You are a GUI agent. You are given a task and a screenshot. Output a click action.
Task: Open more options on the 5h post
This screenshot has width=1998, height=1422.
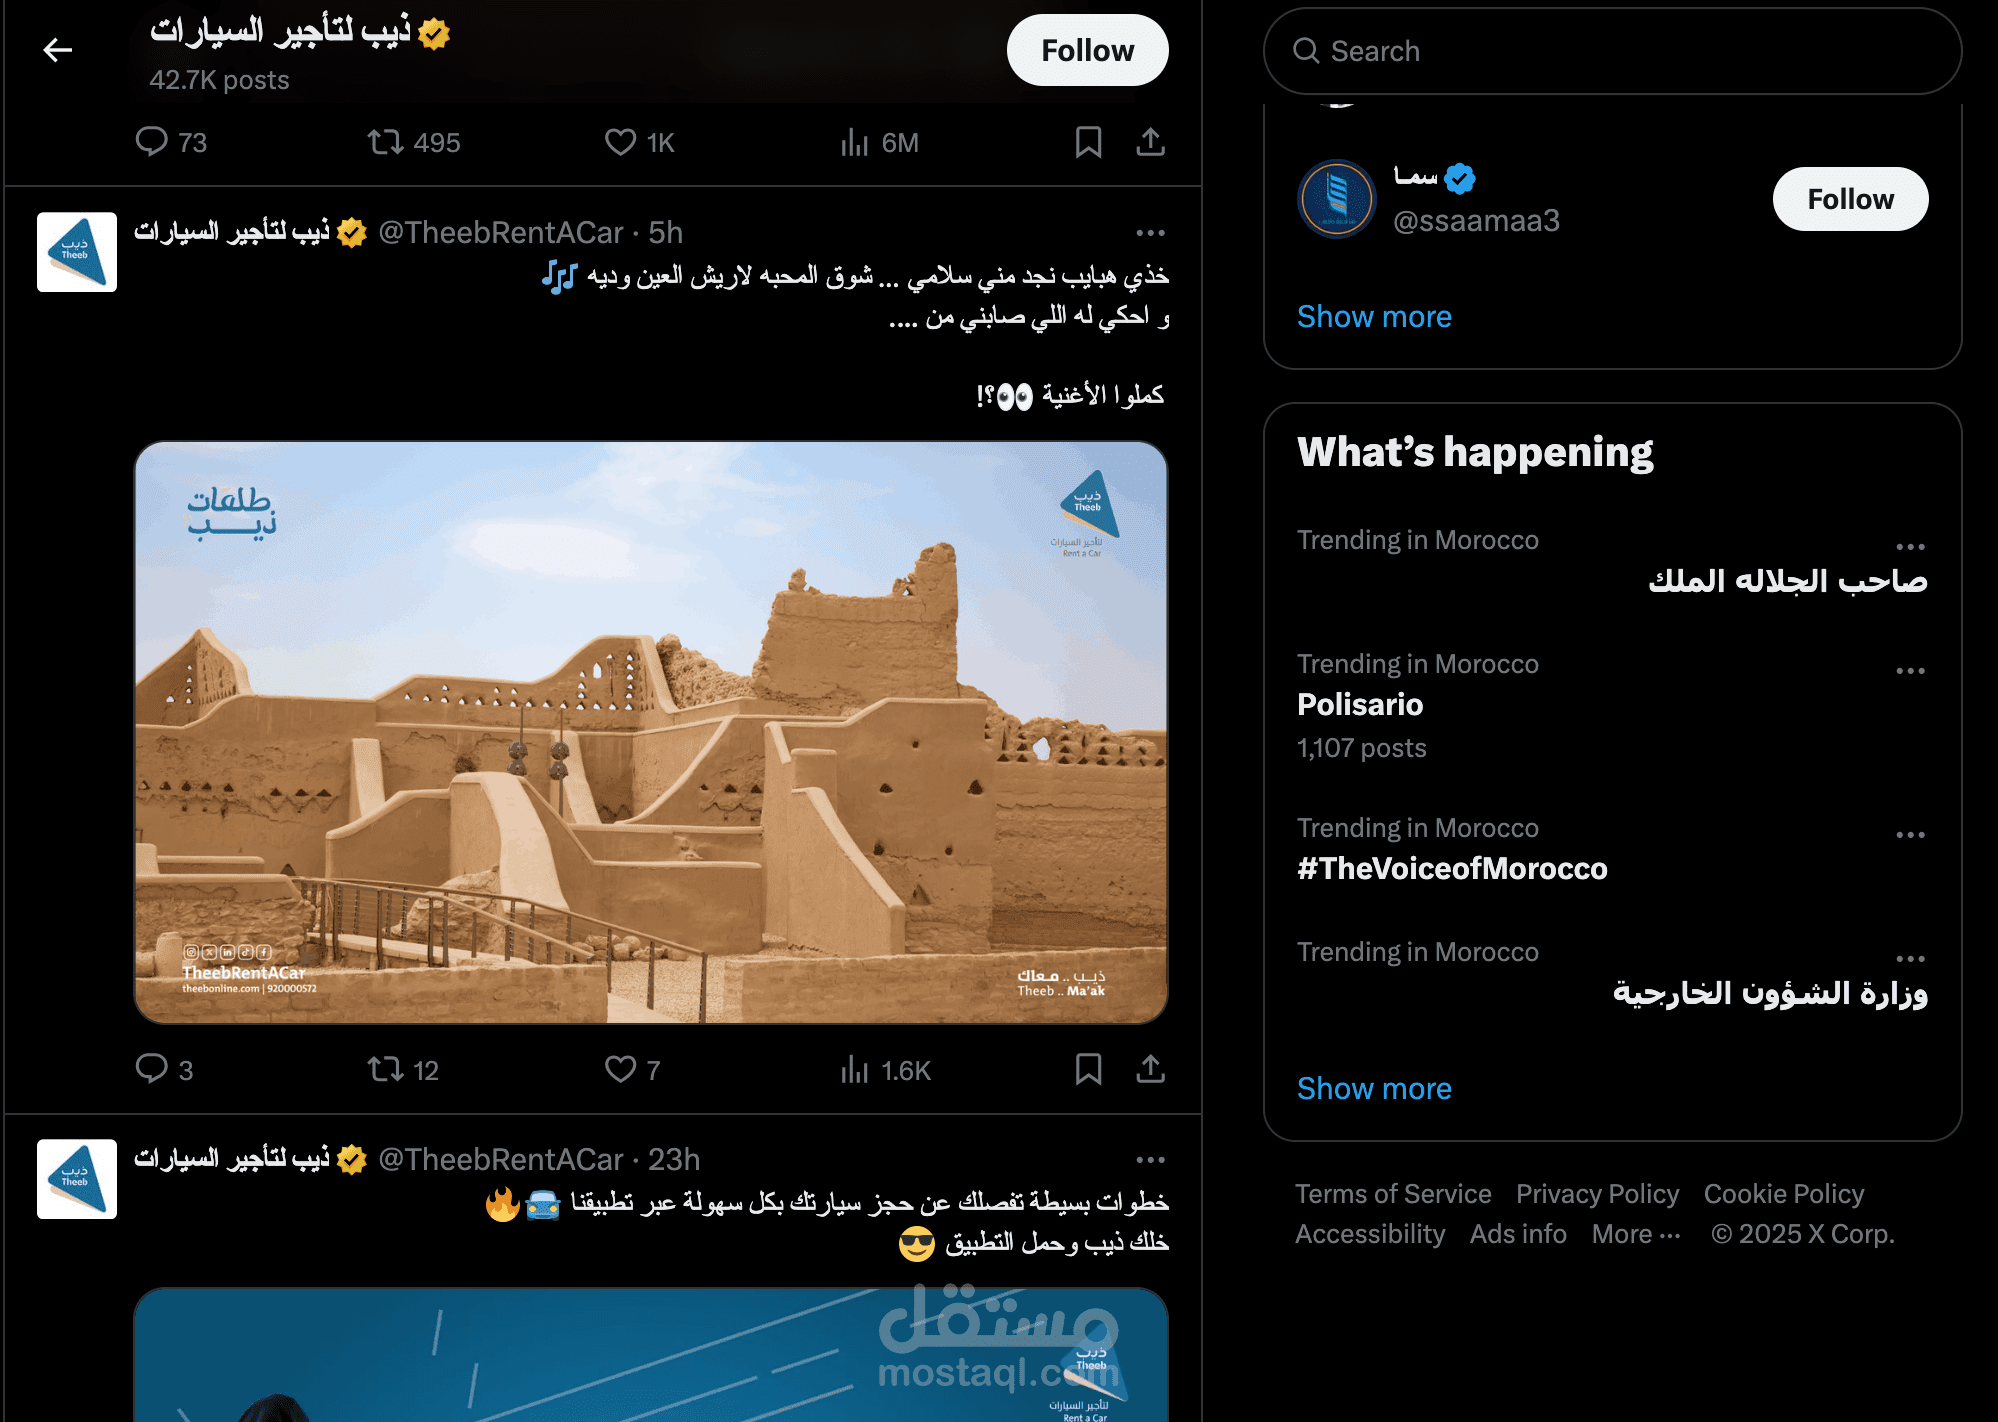1150,233
